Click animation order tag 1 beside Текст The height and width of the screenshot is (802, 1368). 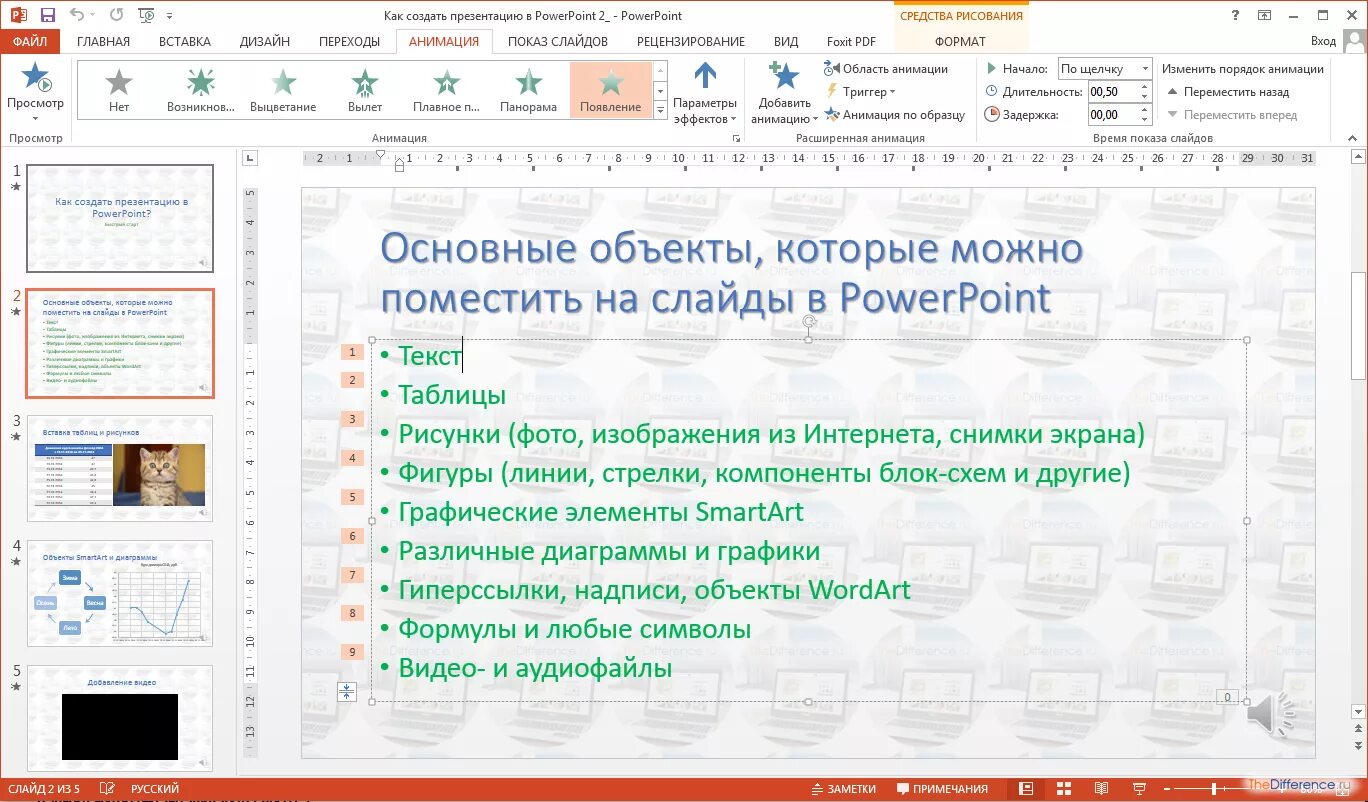point(352,352)
